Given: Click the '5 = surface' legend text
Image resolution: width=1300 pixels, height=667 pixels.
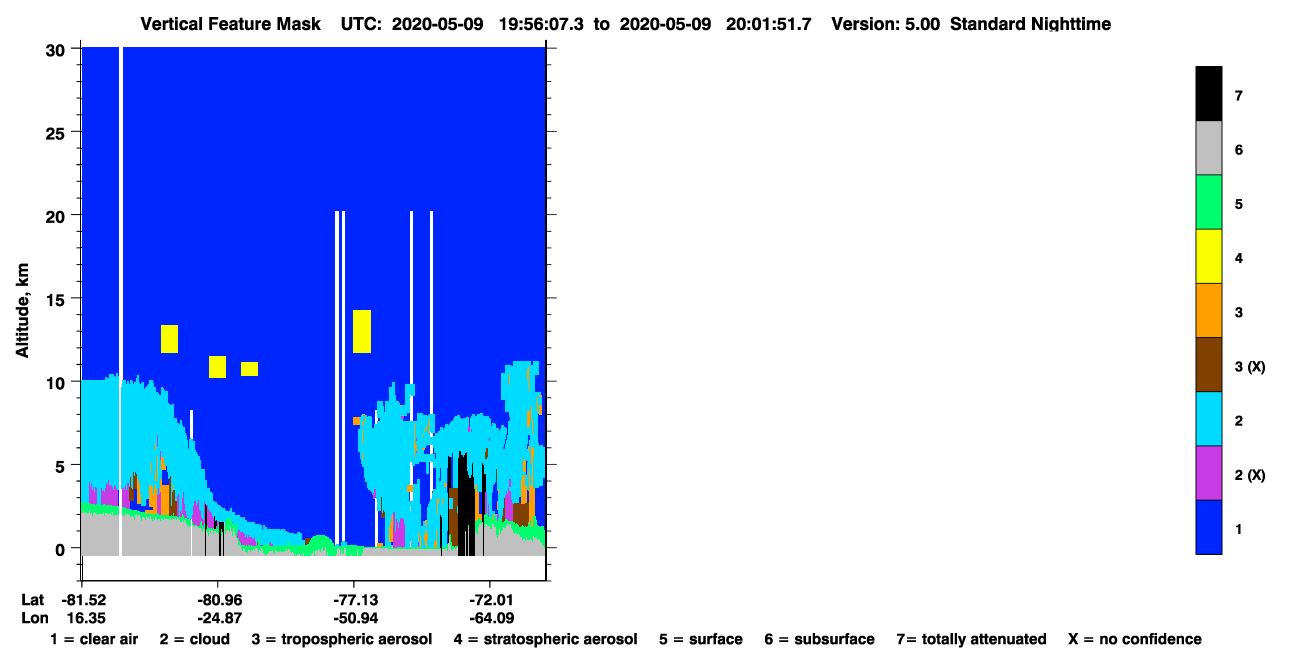Looking at the screenshot, I should (x=700, y=640).
